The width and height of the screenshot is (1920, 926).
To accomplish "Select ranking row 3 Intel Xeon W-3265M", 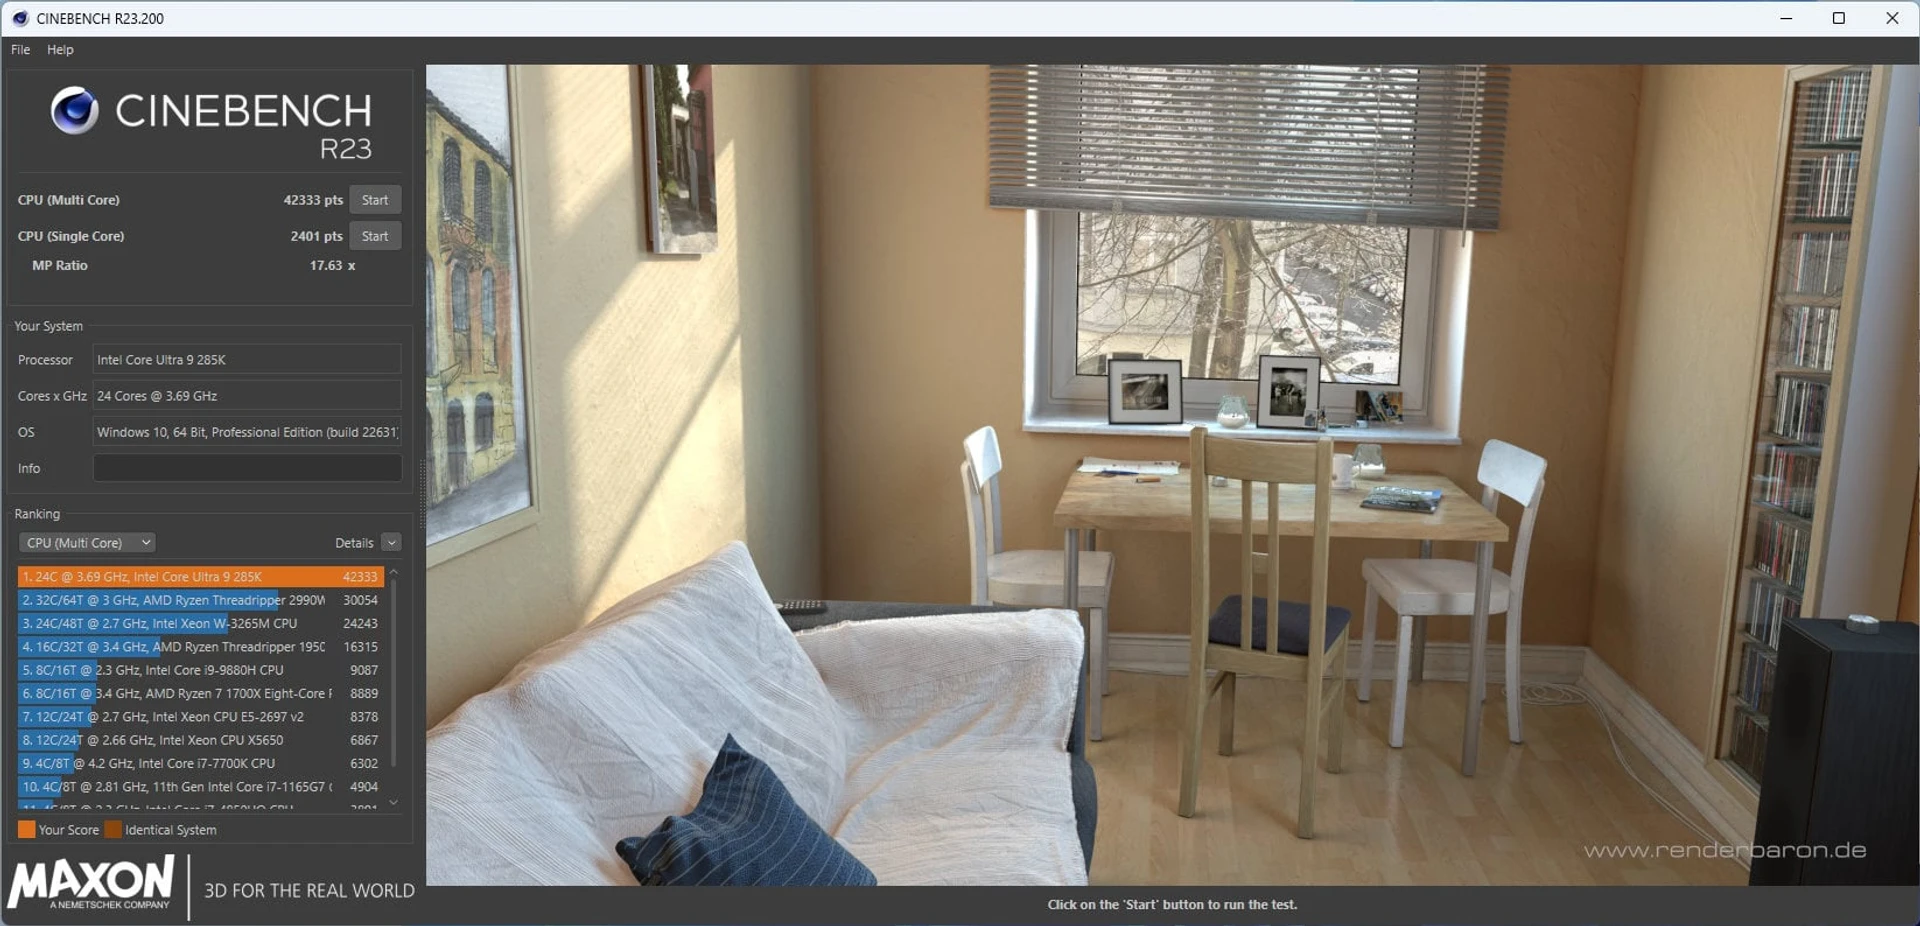I will click(201, 623).
